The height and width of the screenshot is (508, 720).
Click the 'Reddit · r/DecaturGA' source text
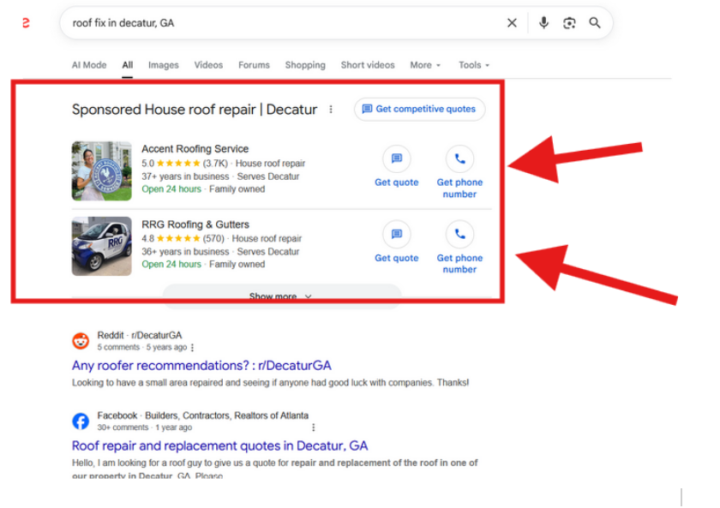pyautogui.click(x=140, y=335)
